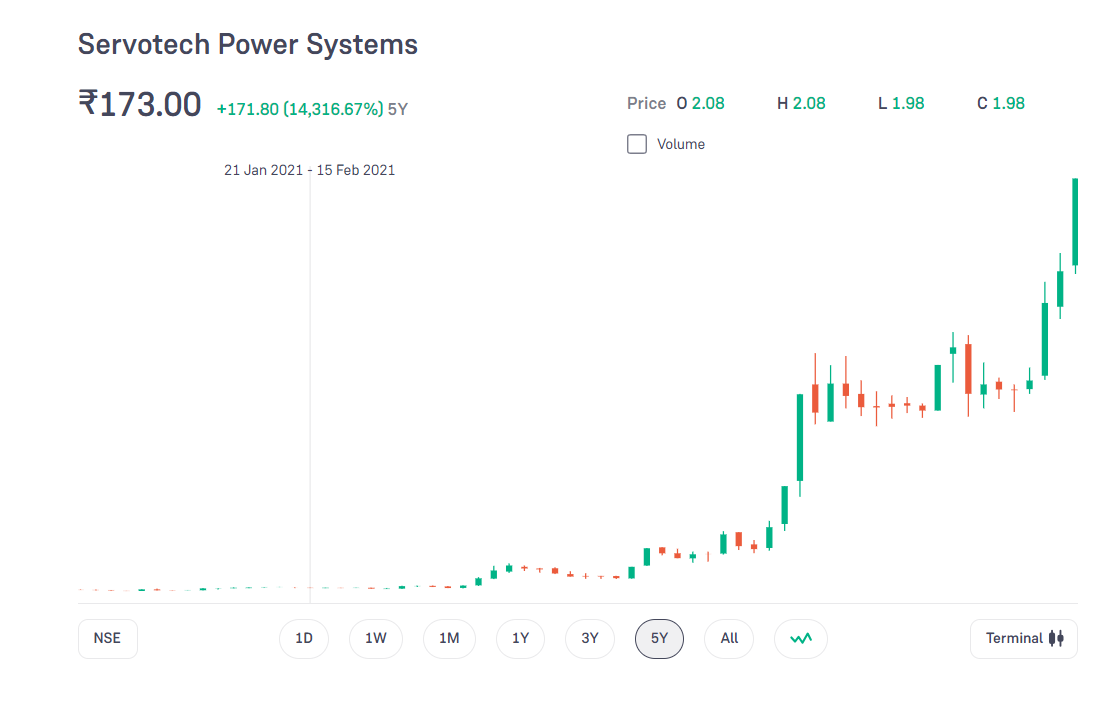Click the 21 Jan 2021 - 15 Feb 2021 date label
Screen dimensions: 1105x723
(x=309, y=170)
